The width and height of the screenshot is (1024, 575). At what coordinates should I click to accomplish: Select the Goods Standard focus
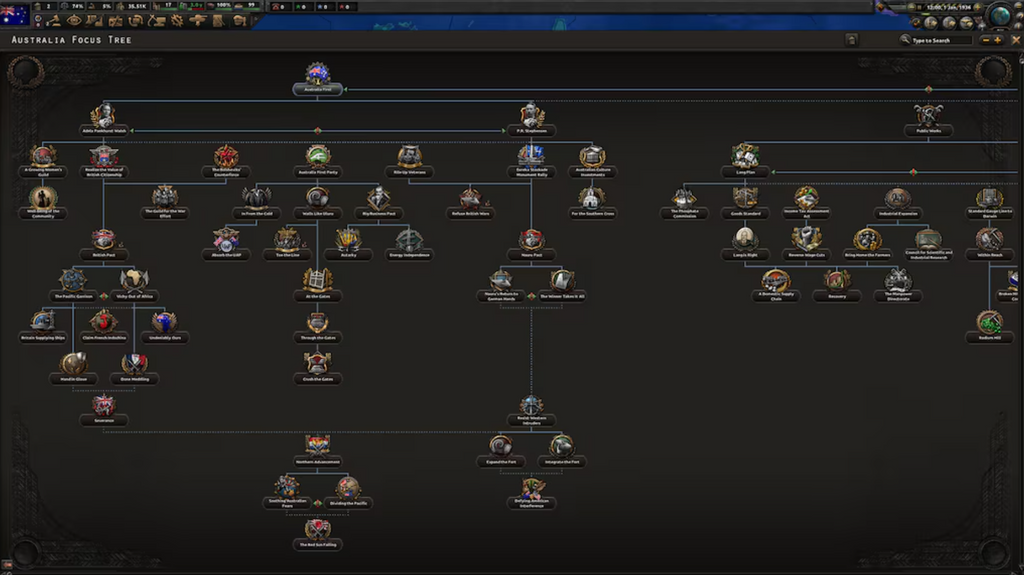click(x=745, y=203)
